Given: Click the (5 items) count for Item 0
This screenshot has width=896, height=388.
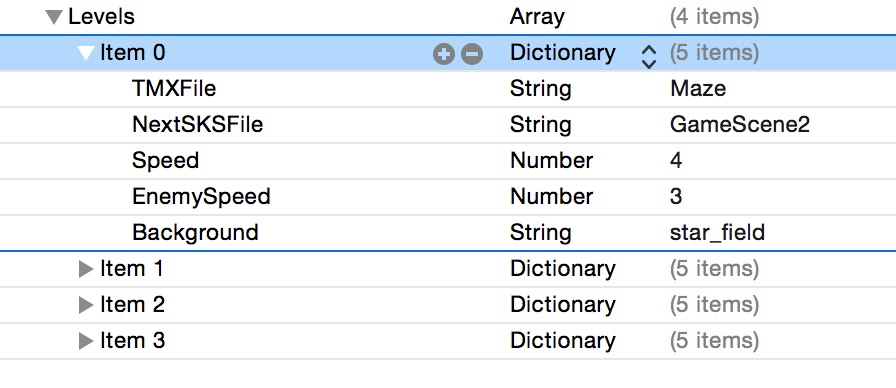Looking at the screenshot, I should [714, 53].
